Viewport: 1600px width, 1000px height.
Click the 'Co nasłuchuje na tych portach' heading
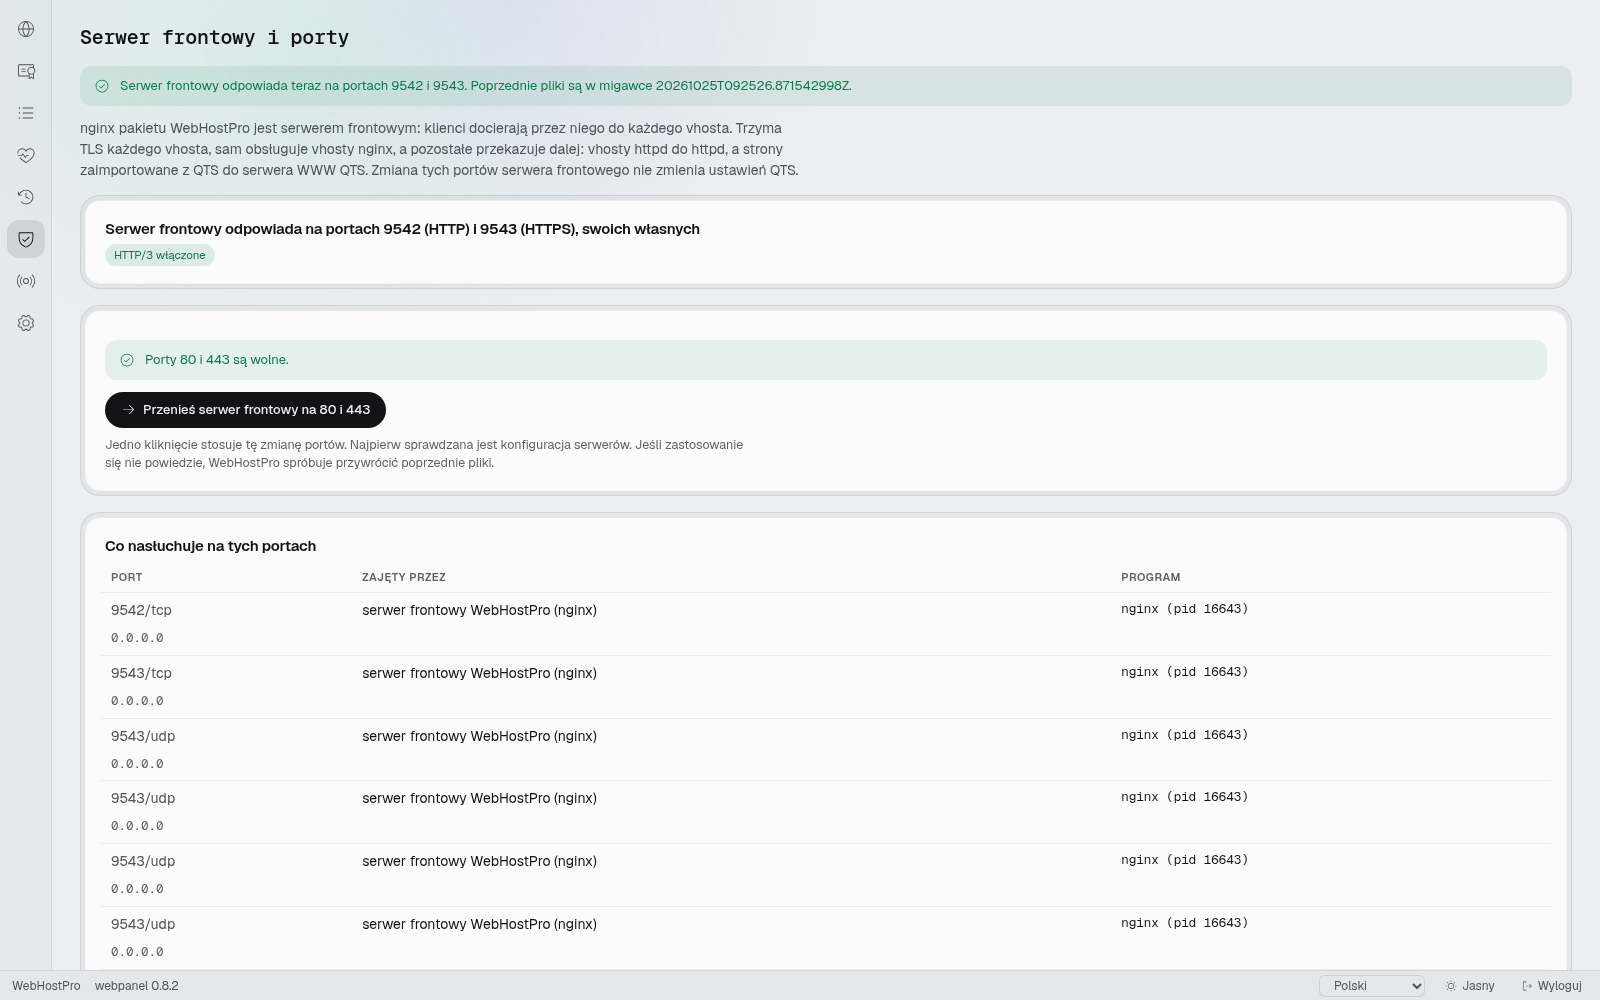click(210, 546)
